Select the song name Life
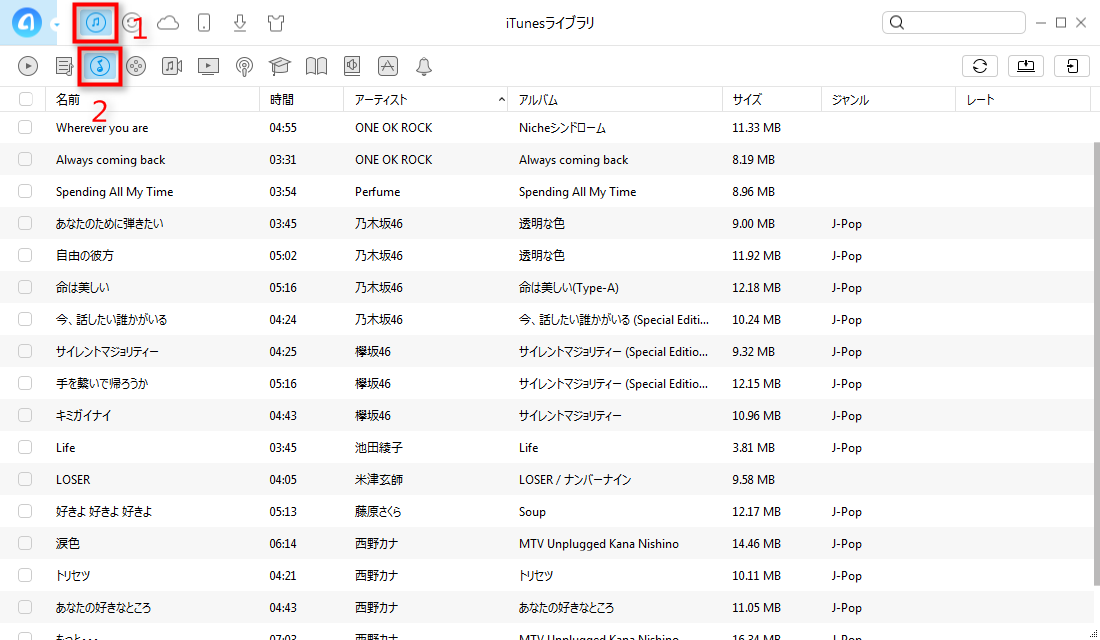This screenshot has height=640, width=1100. click(x=65, y=448)
